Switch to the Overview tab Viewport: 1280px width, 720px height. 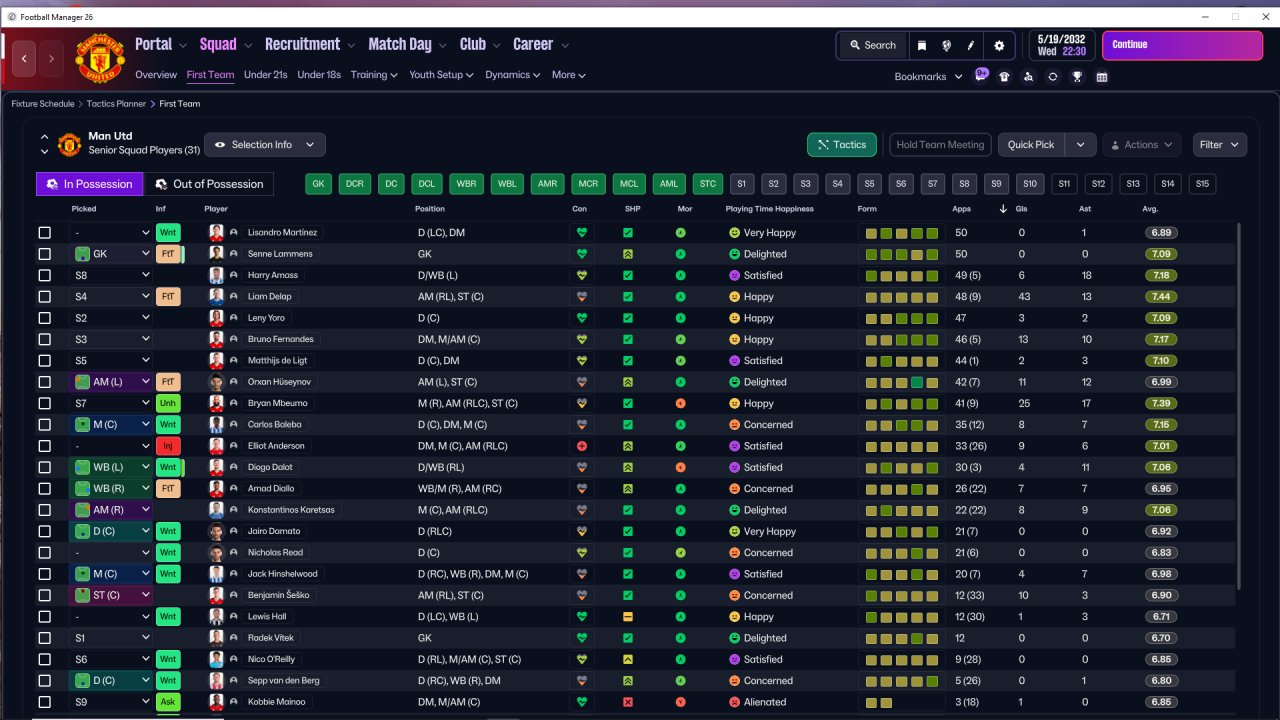click(156, 75)
